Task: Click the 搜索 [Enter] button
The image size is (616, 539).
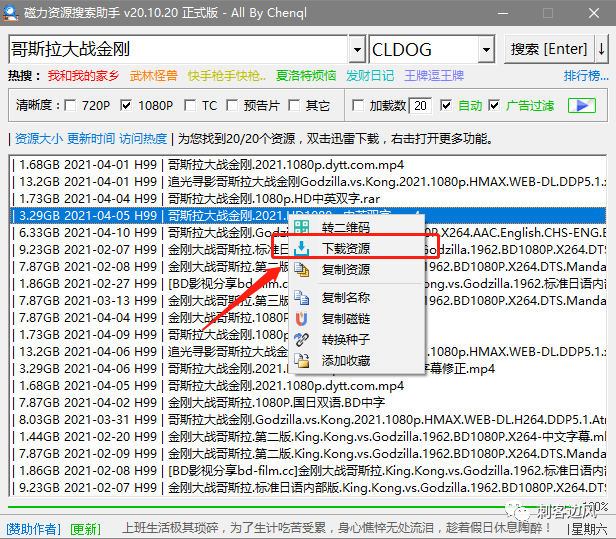Action: click(549, 49)
